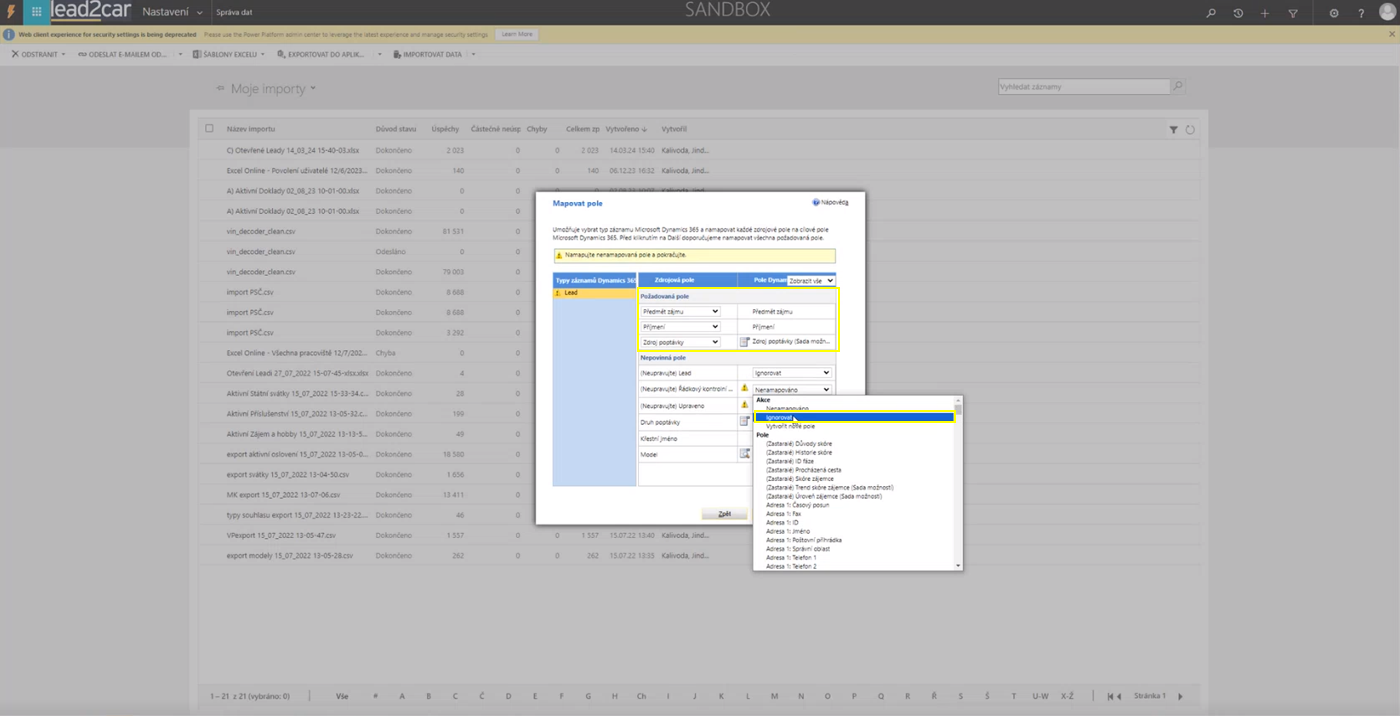1400x716 pixels.
Task: Choose Vytvořit nové pole from the list
Action: (x=790, y=426)
